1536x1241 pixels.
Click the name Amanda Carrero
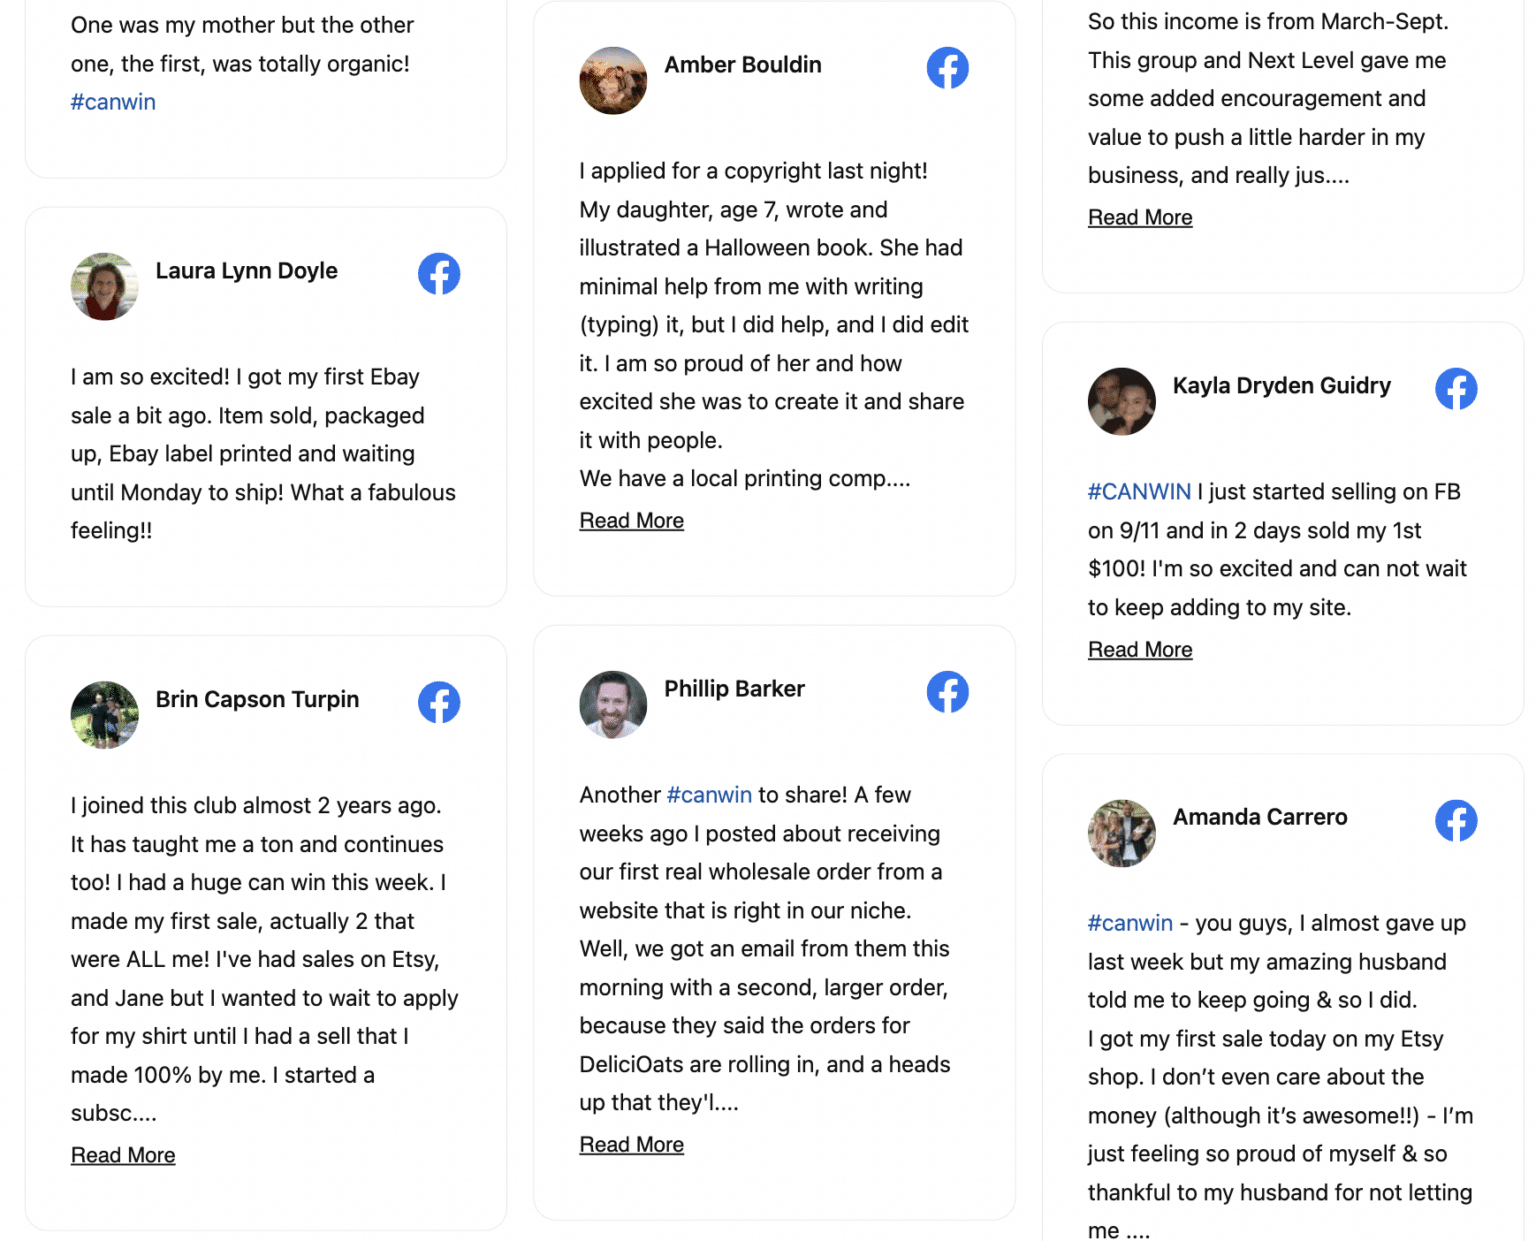(x=1260, y=817)
